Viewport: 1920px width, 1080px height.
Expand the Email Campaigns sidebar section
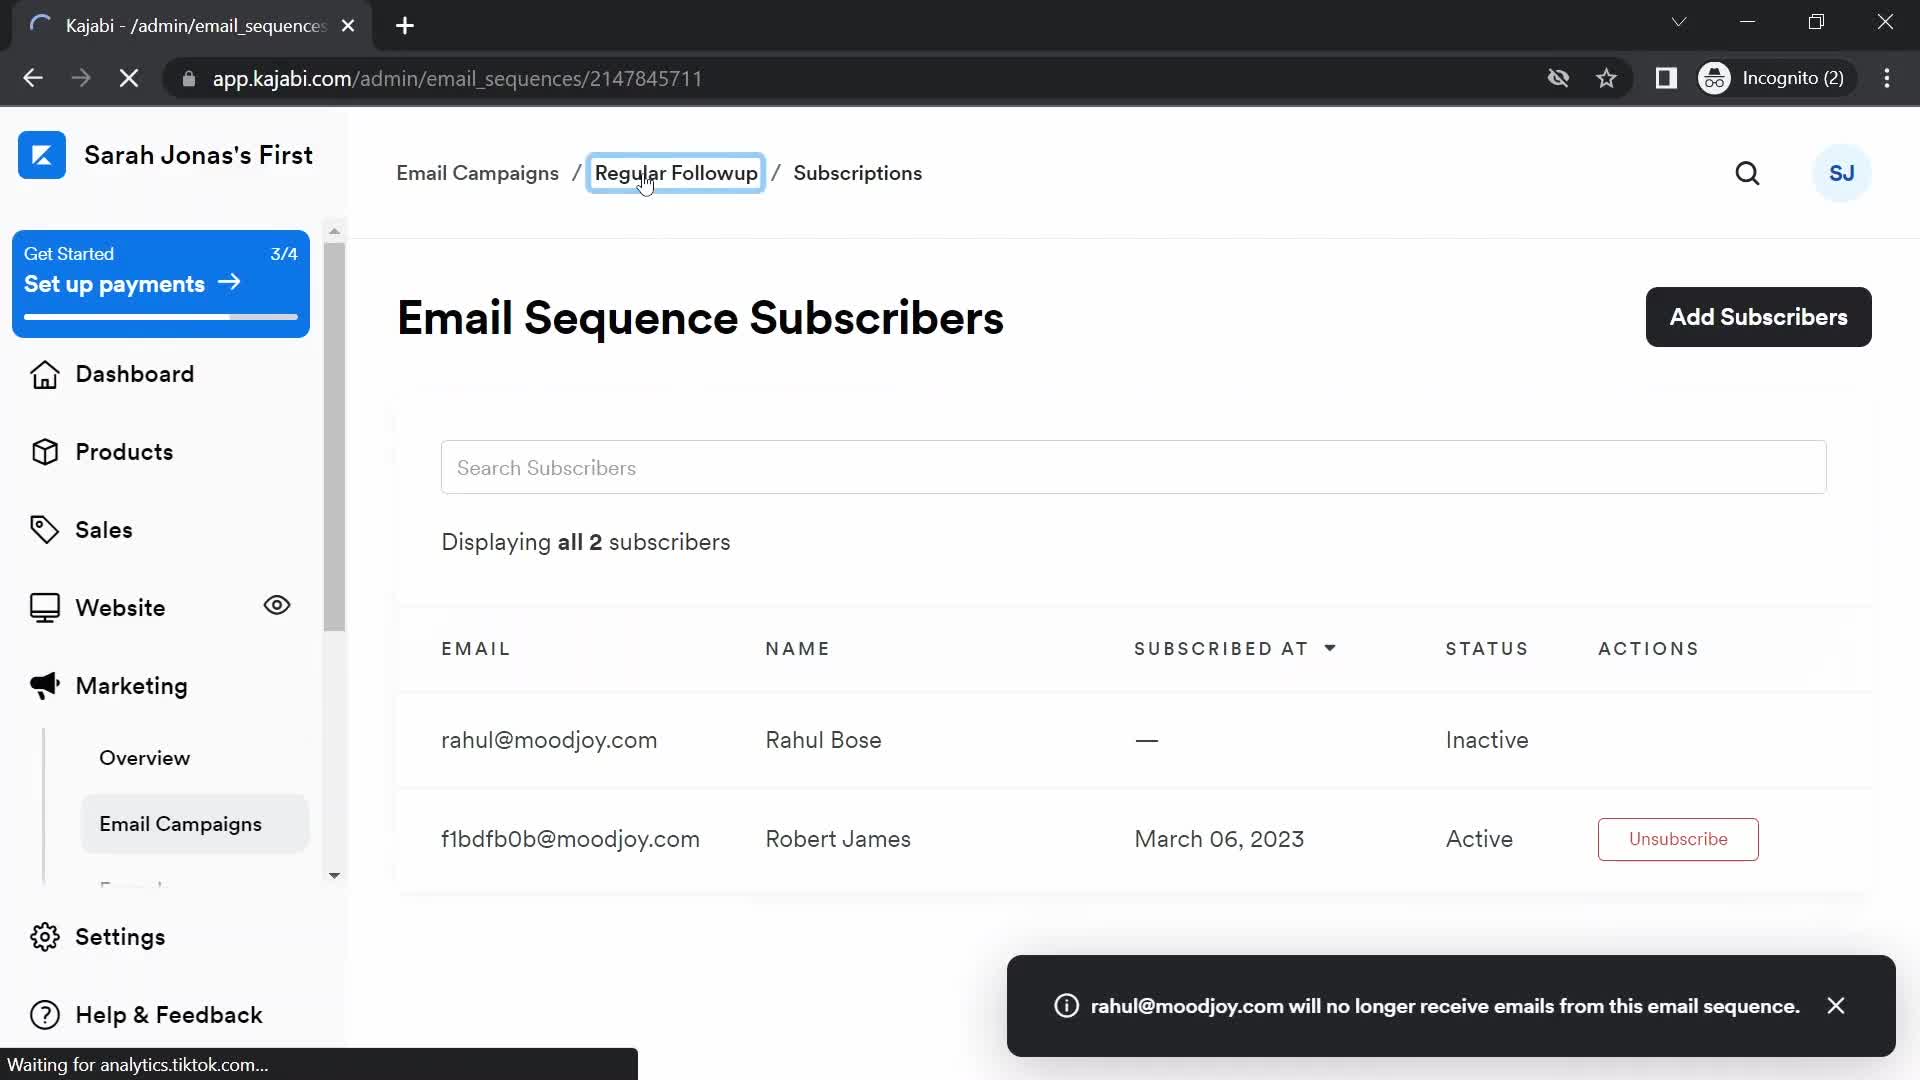pyautogui.click(x=181, y=824)
